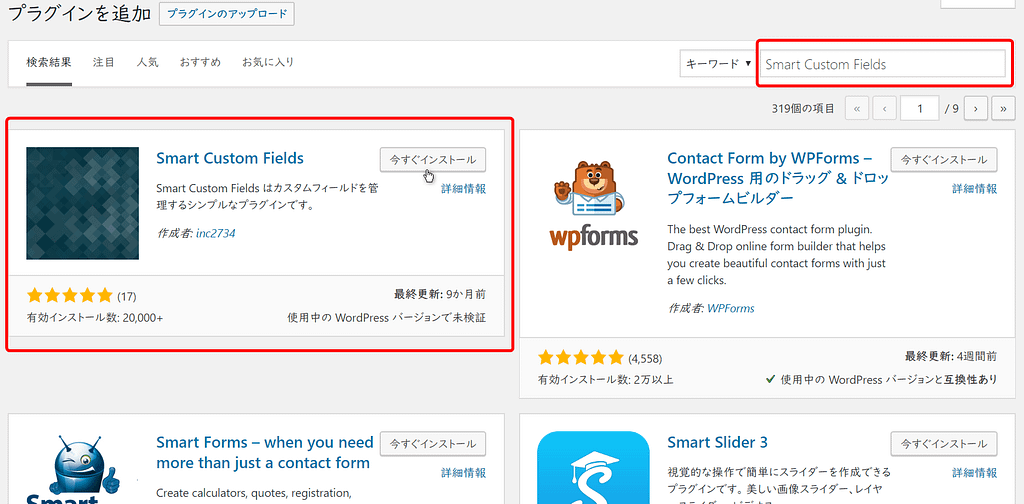
Task: Open Smart Custom Fields title link
Action: 230,158
